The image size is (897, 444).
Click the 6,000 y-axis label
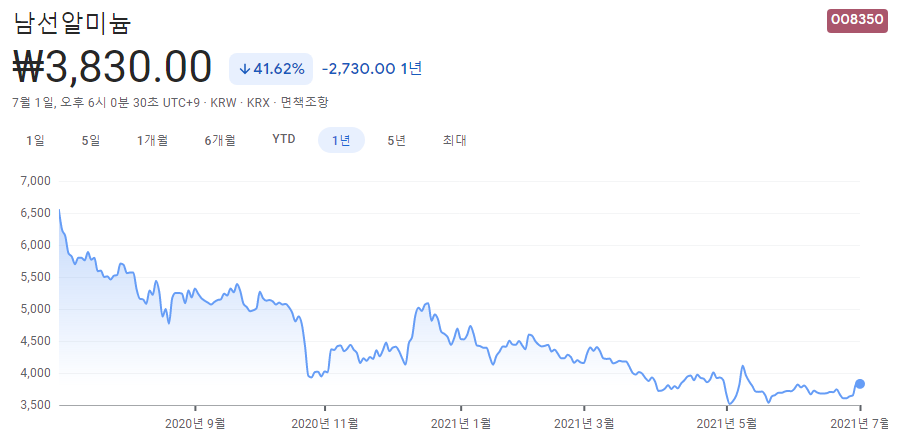point(35,245)
